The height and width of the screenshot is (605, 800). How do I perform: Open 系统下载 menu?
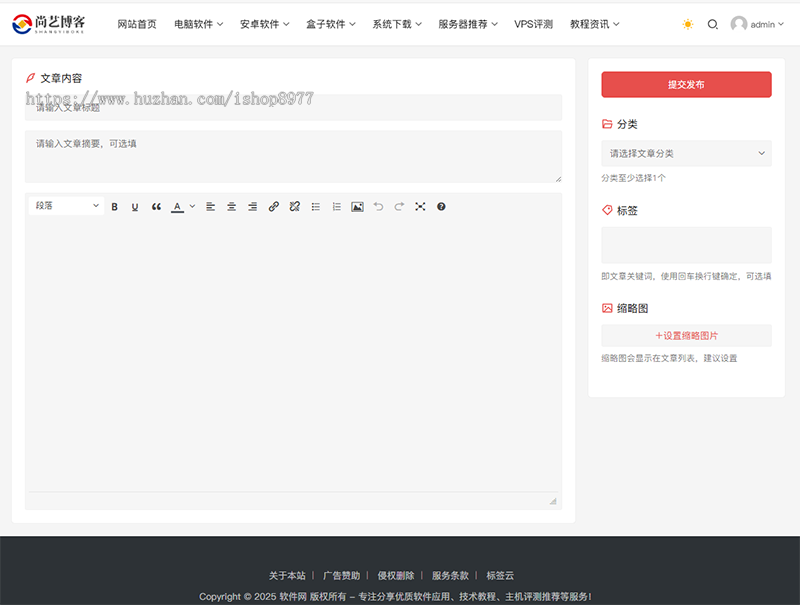(396, 24)
